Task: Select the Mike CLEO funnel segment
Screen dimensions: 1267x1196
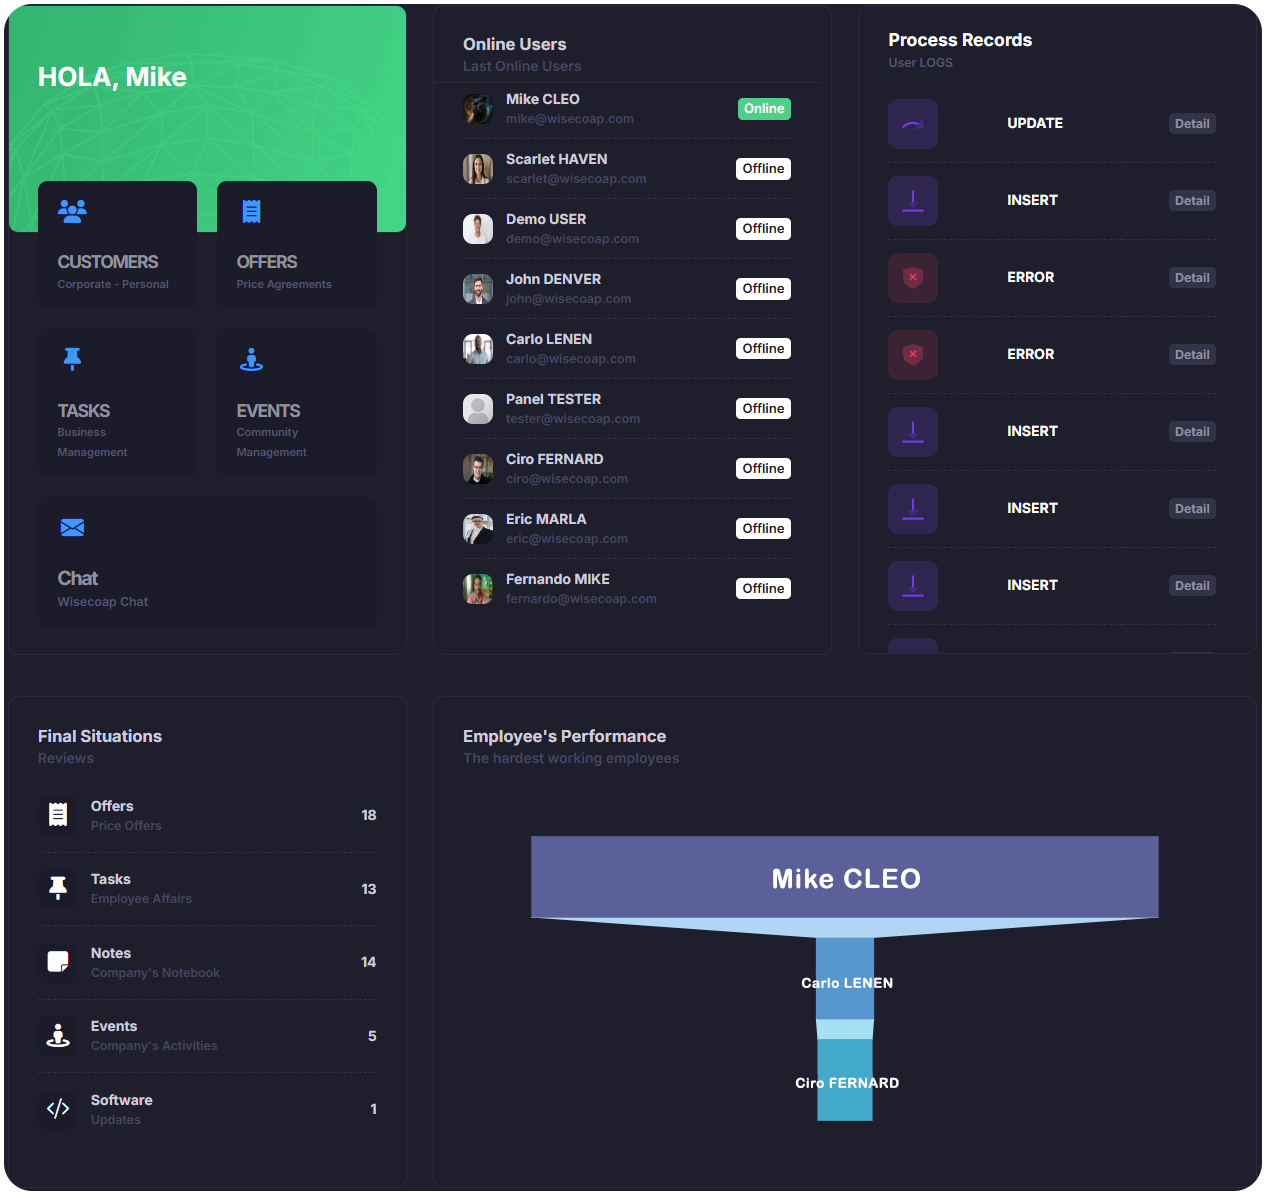Action: click(844, 877)
